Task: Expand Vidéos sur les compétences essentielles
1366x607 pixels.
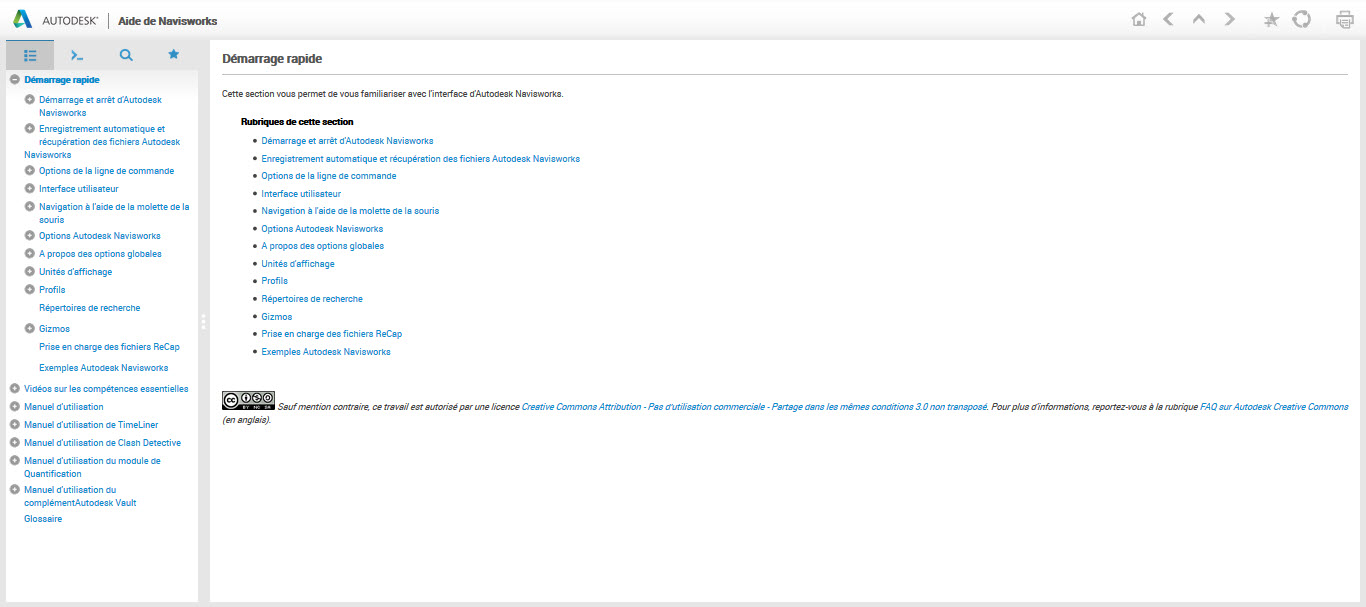Action: coord(14,389)
